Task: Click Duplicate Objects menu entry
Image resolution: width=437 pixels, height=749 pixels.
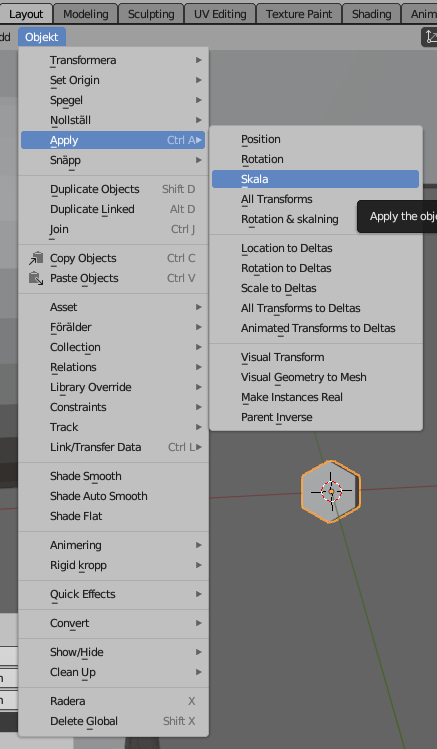Action: point(113,189)
